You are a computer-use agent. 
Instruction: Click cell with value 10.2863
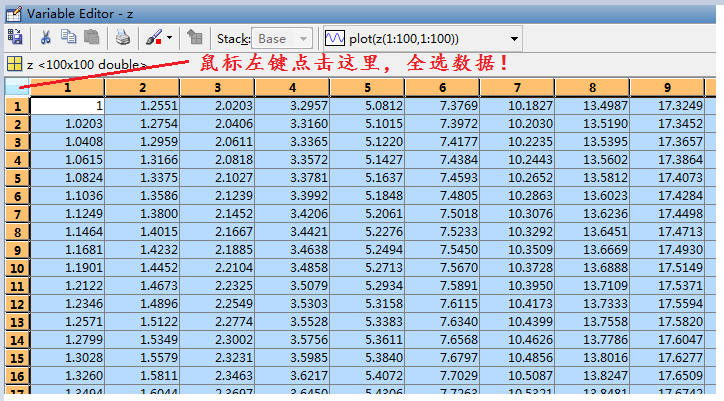(x=518, y=196)
